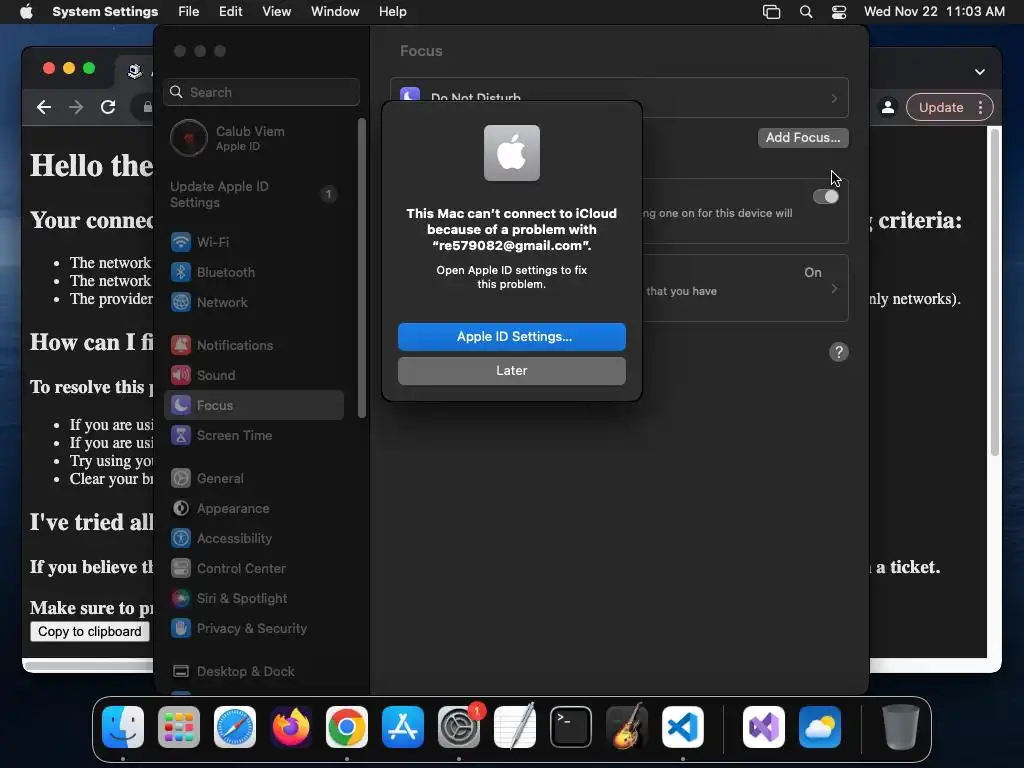Open Terminal from the Dock

571,727
